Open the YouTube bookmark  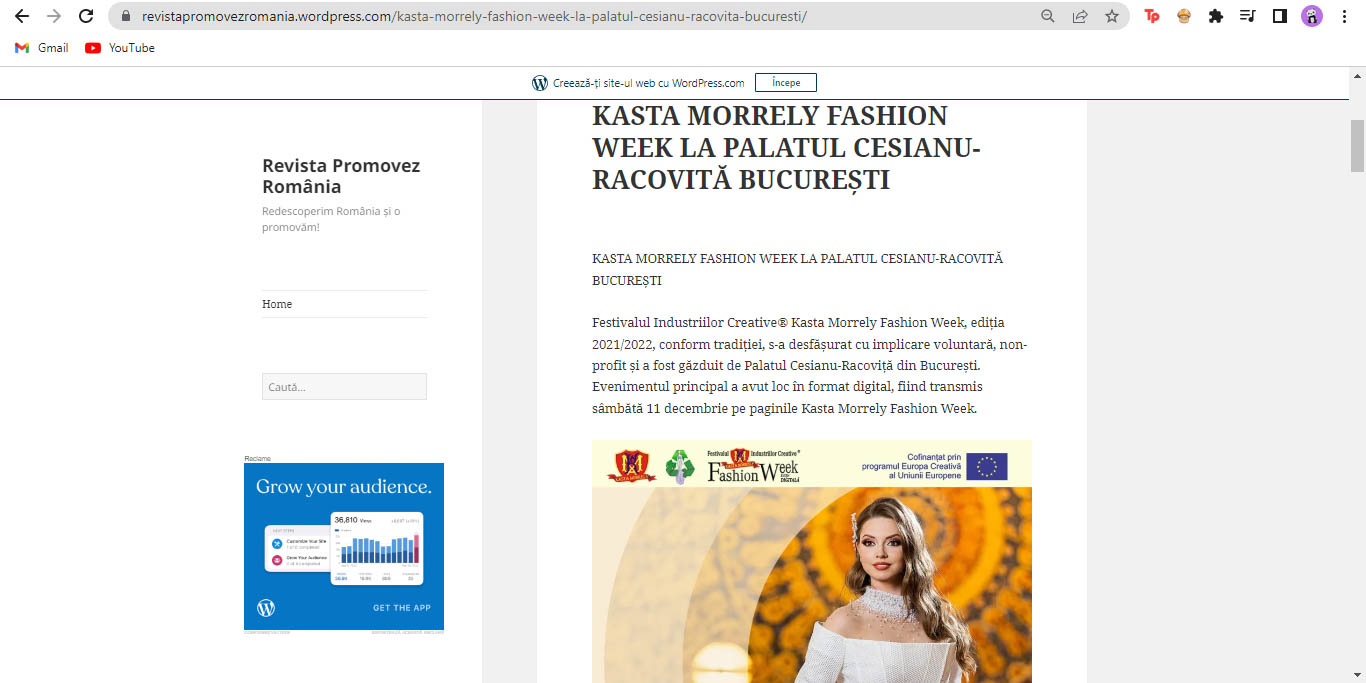(x=120, y=48)
